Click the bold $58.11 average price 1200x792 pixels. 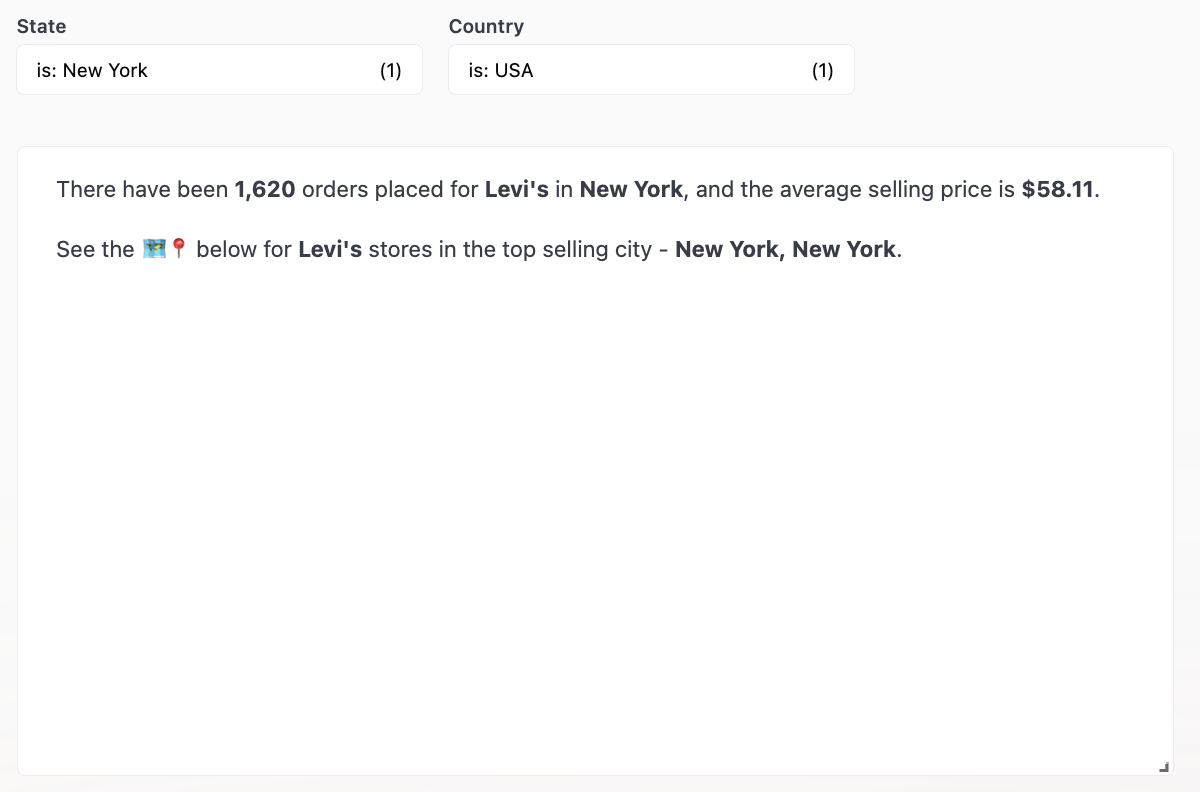1058,189
